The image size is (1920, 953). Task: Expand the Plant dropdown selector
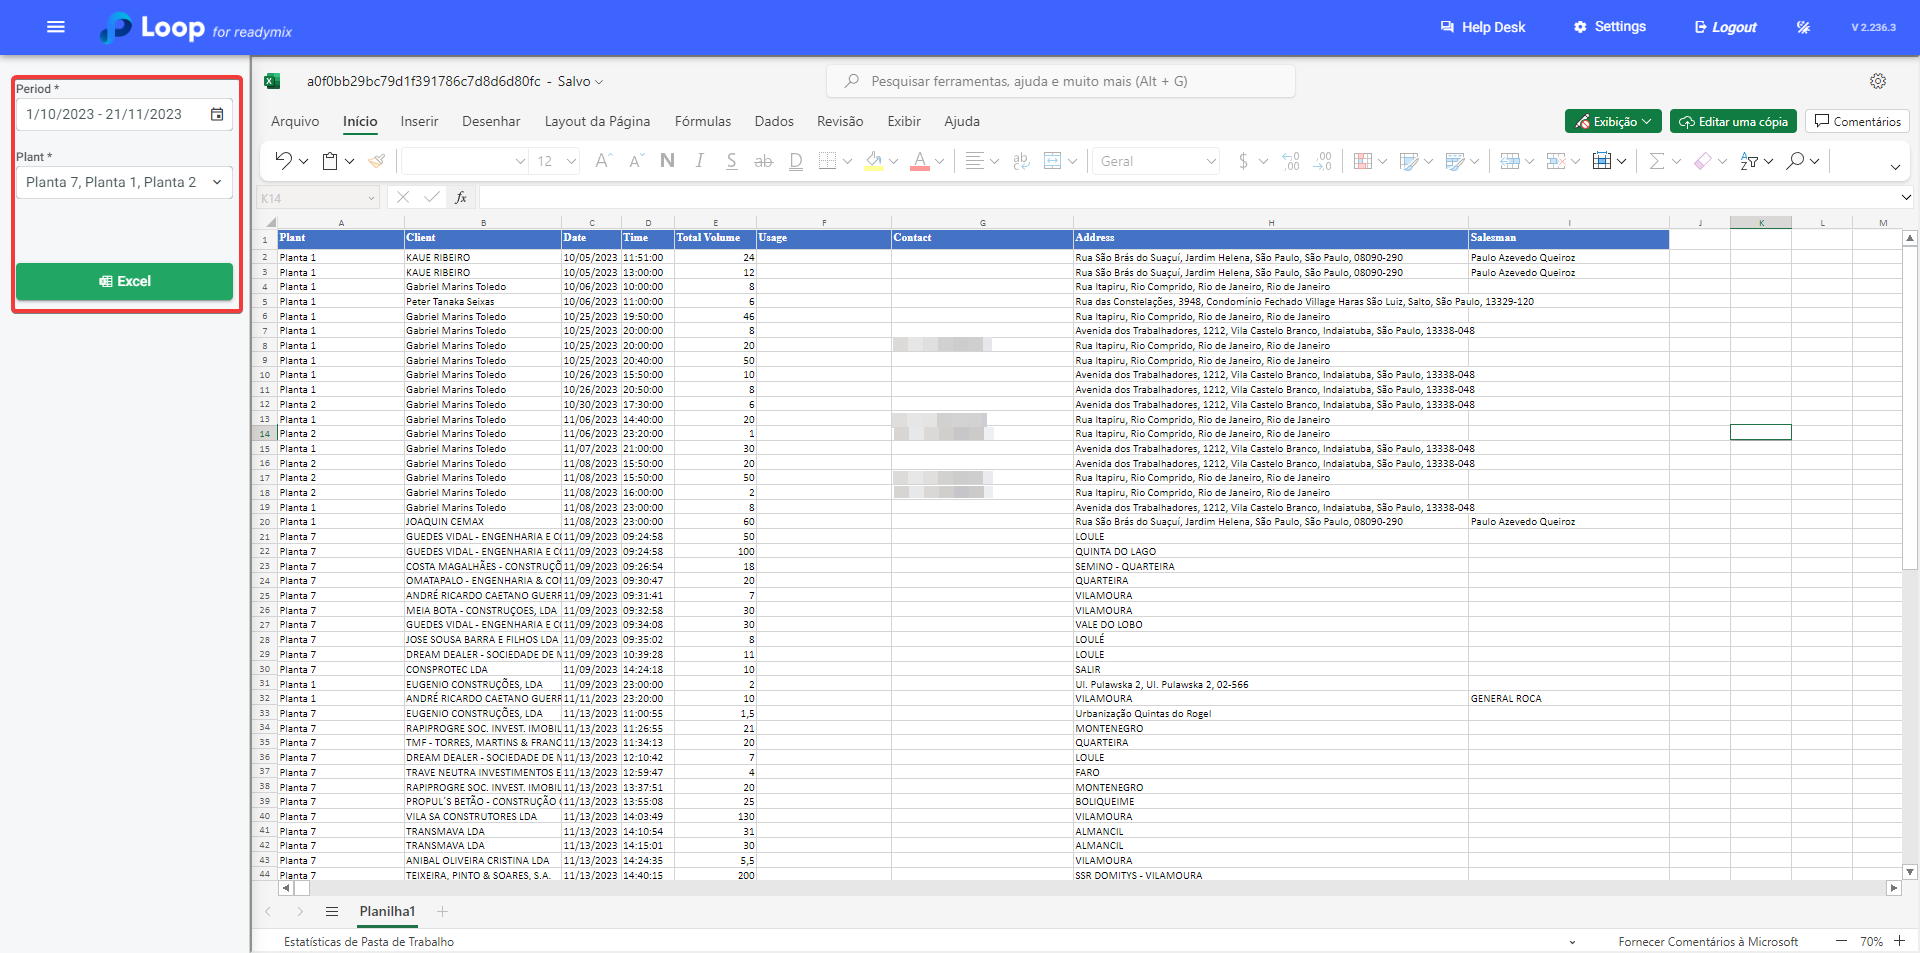click(217, 182)
